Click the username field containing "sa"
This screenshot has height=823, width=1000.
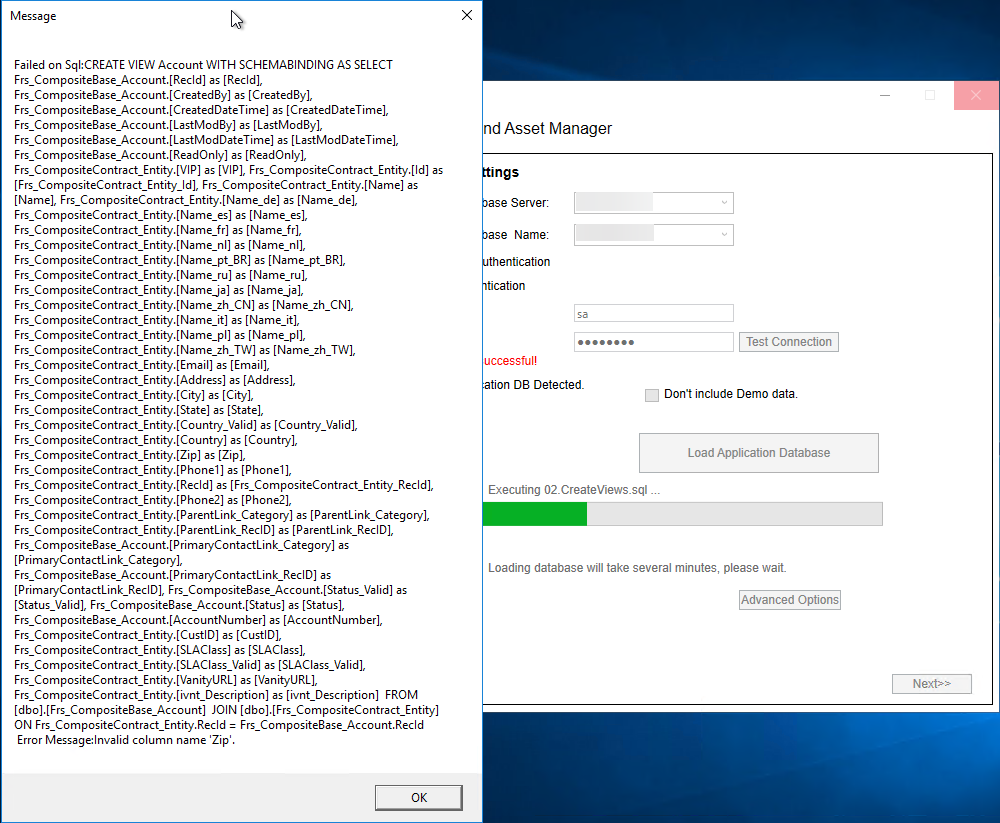(x=653, y=314)
